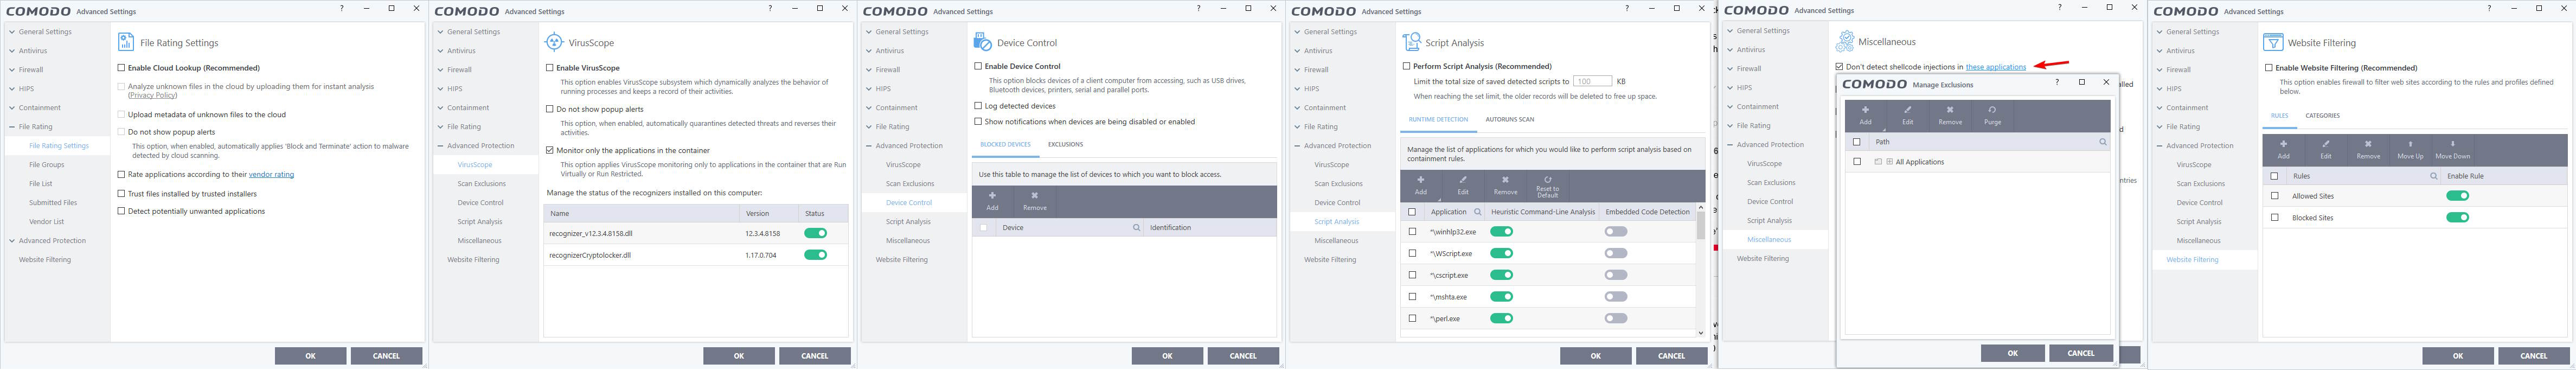
Task: Check Enable Device Control
Action: [978, 66]
